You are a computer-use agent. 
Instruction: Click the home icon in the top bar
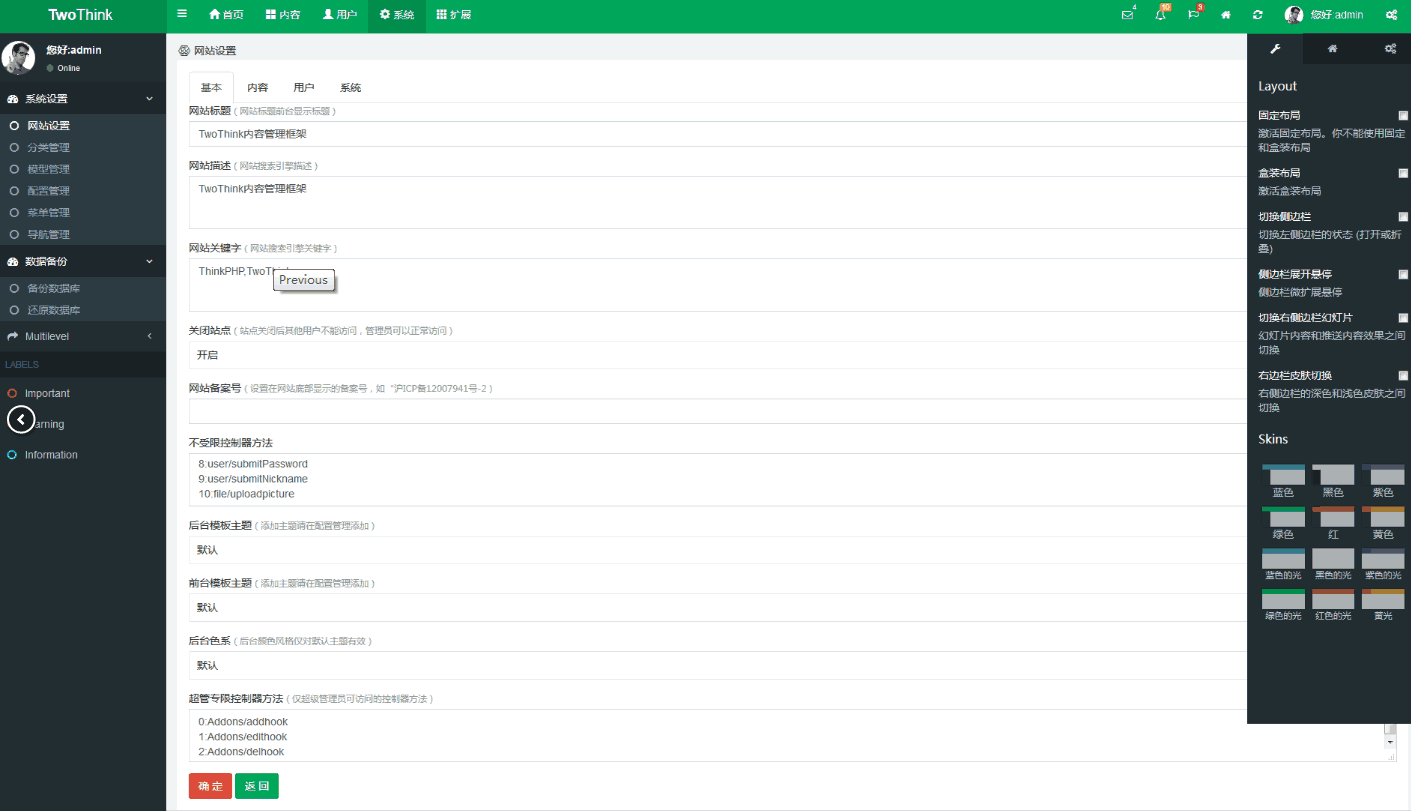pos(1226,15)
